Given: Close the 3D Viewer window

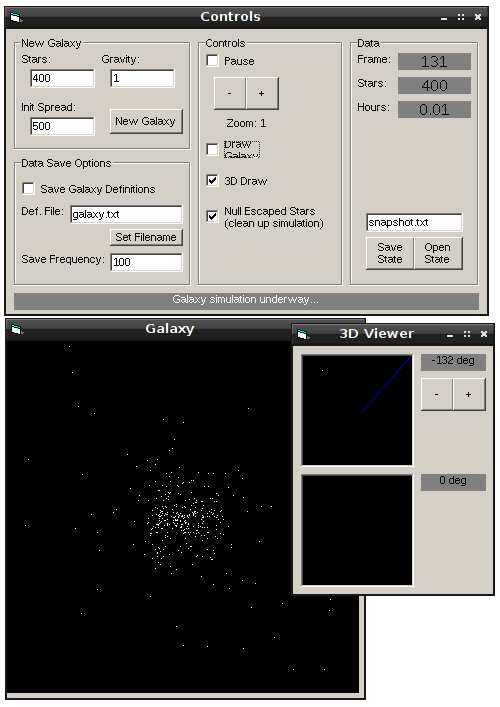Looking at the screenshot, I should click(484, 334).
